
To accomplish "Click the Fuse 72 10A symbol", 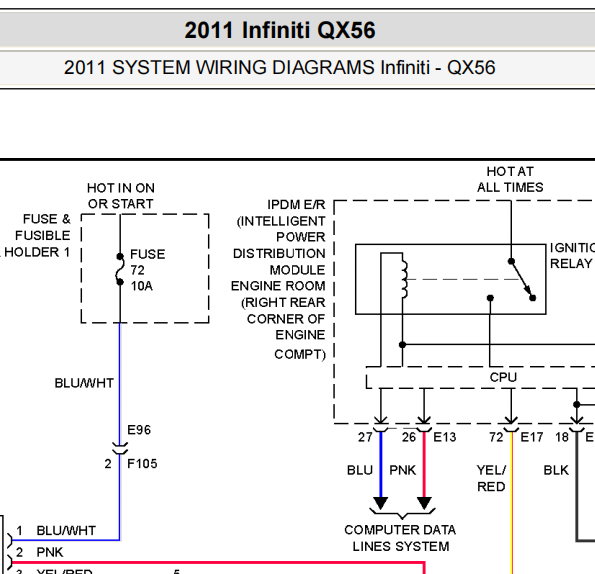I will [x=120, y=269].
